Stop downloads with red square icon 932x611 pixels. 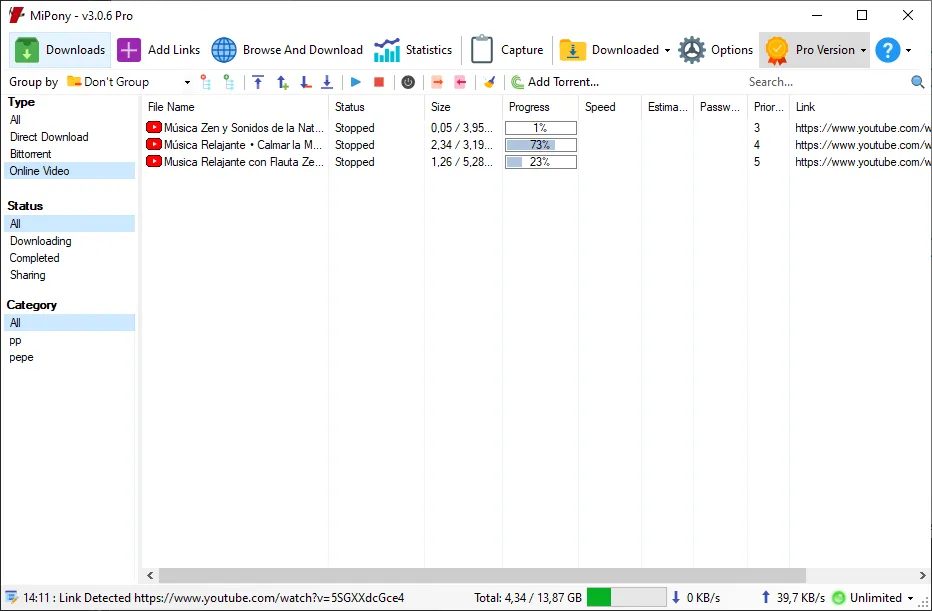[x=379, y=82]
